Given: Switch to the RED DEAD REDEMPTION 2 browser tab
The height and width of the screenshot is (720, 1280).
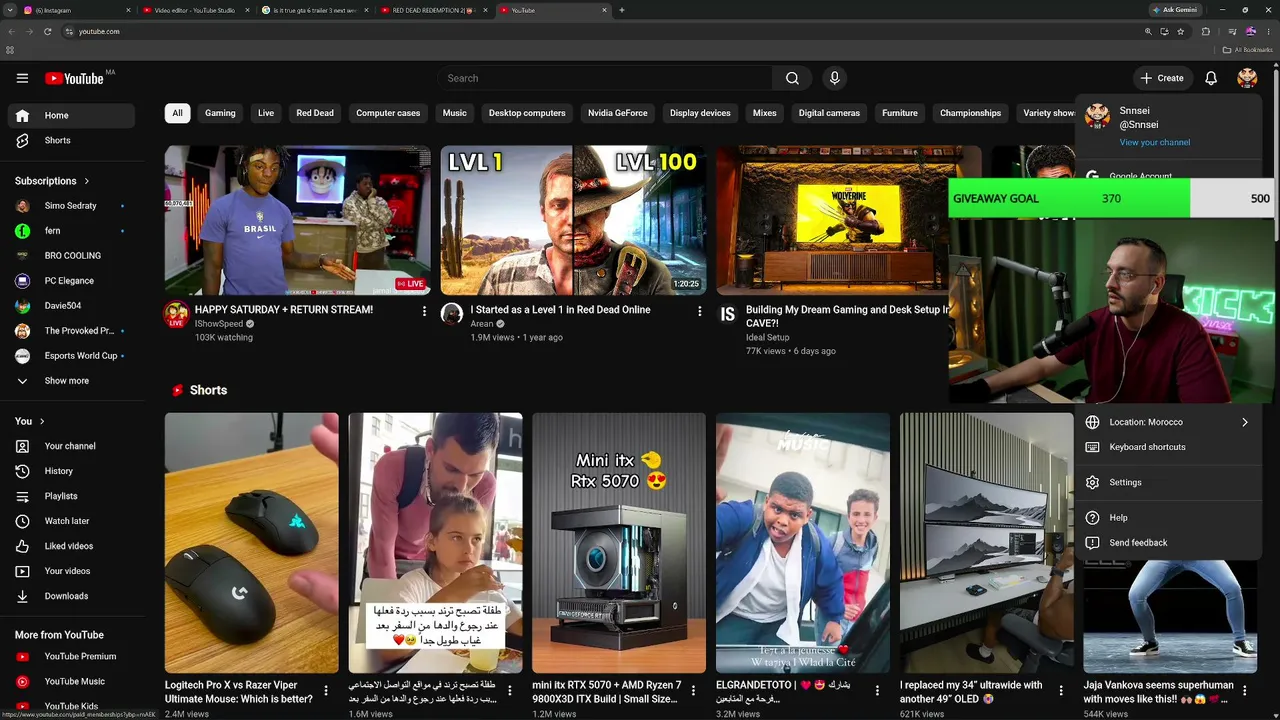Looking at the screenshot, I should (x=433, y=10).
